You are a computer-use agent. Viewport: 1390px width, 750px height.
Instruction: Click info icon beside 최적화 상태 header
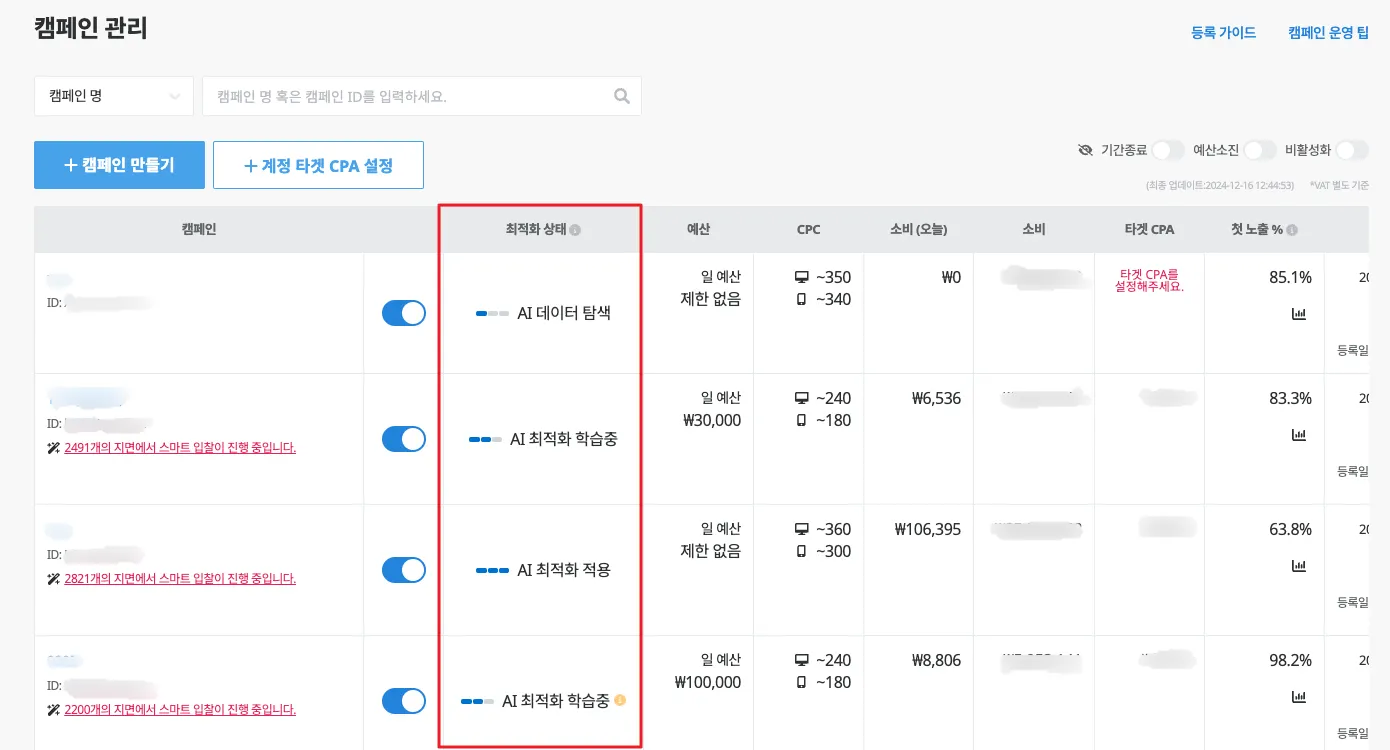point(575,230)
